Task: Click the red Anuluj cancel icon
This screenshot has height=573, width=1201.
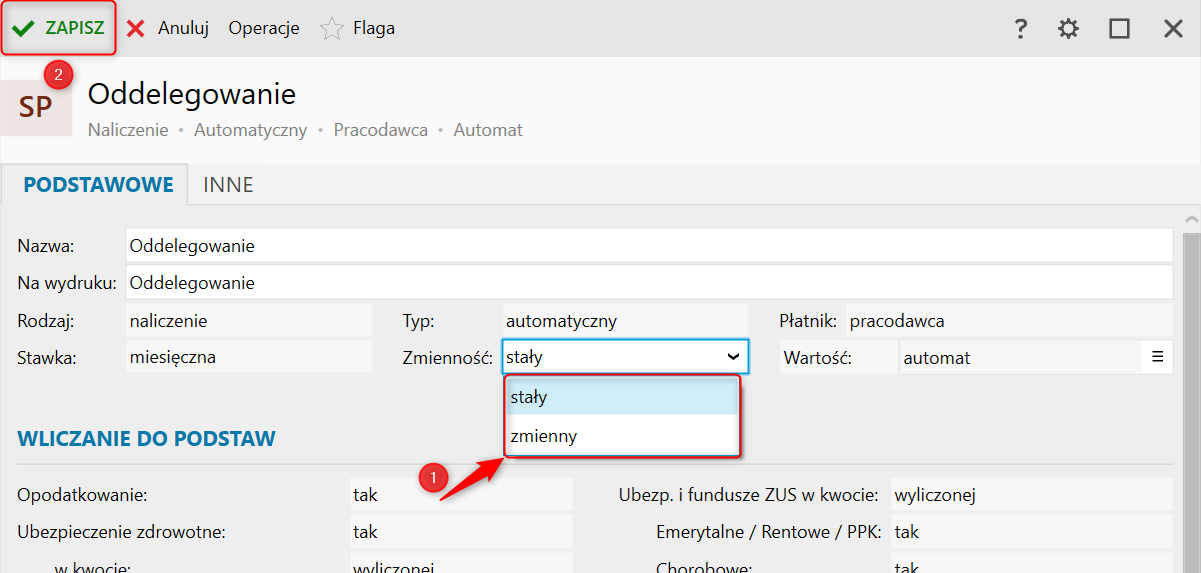Action: [136, 28]
